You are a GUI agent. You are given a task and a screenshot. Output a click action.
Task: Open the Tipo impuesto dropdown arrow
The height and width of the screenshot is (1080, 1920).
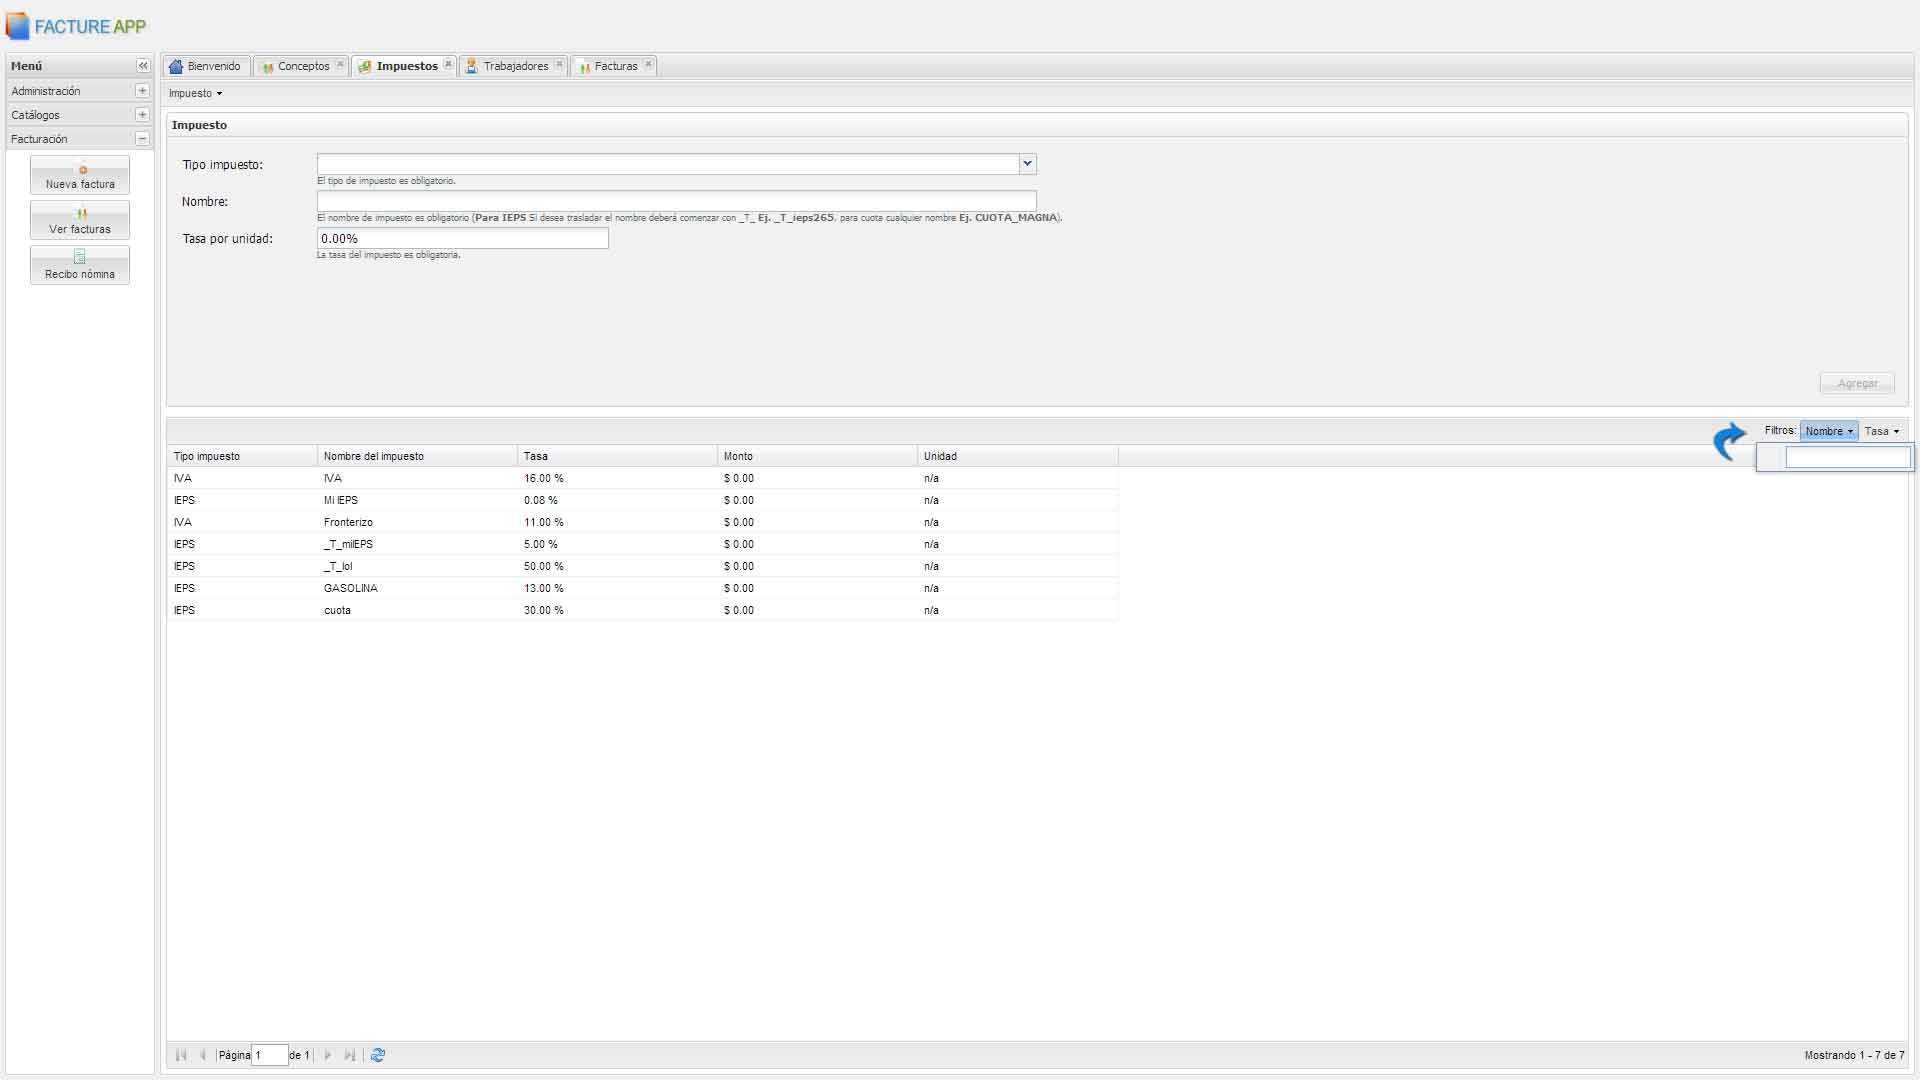click(1027, 164)
